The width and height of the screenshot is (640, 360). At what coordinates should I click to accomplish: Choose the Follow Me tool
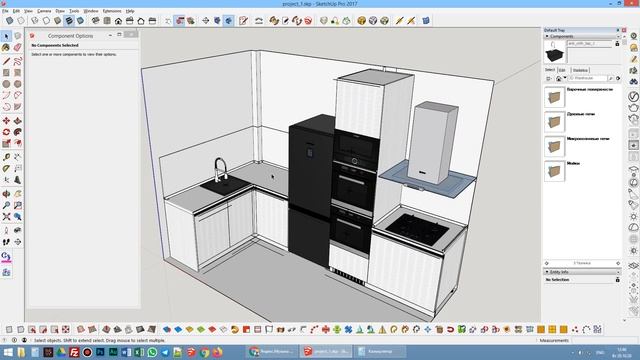tap(18, 132)
